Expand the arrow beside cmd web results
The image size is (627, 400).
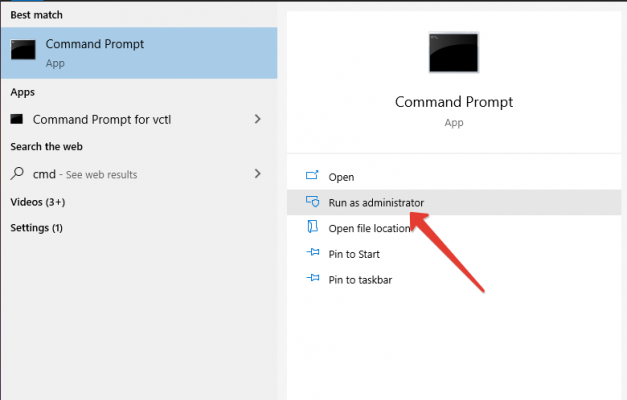click(x=258, y=174)
